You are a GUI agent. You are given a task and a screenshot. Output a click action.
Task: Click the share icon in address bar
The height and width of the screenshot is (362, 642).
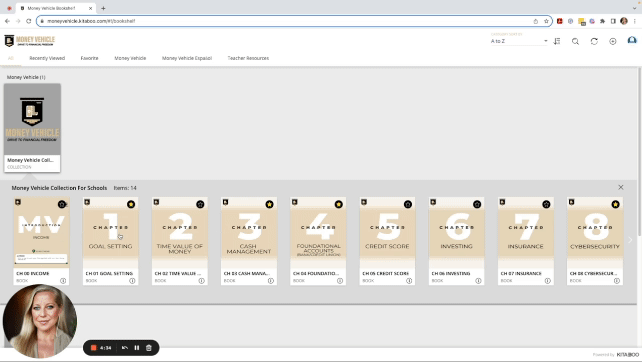(536, 21)
